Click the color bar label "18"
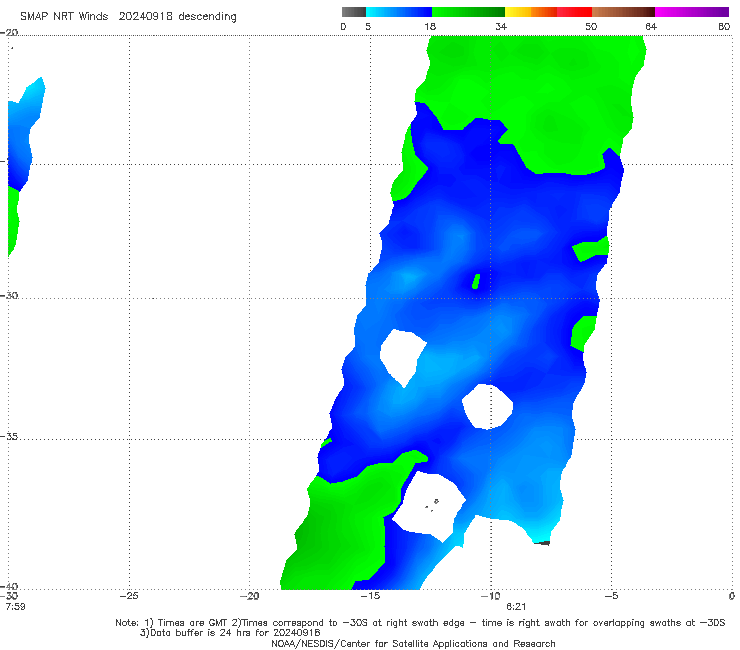The width and height of the screenshot is (740, 650). click(430, 27)
